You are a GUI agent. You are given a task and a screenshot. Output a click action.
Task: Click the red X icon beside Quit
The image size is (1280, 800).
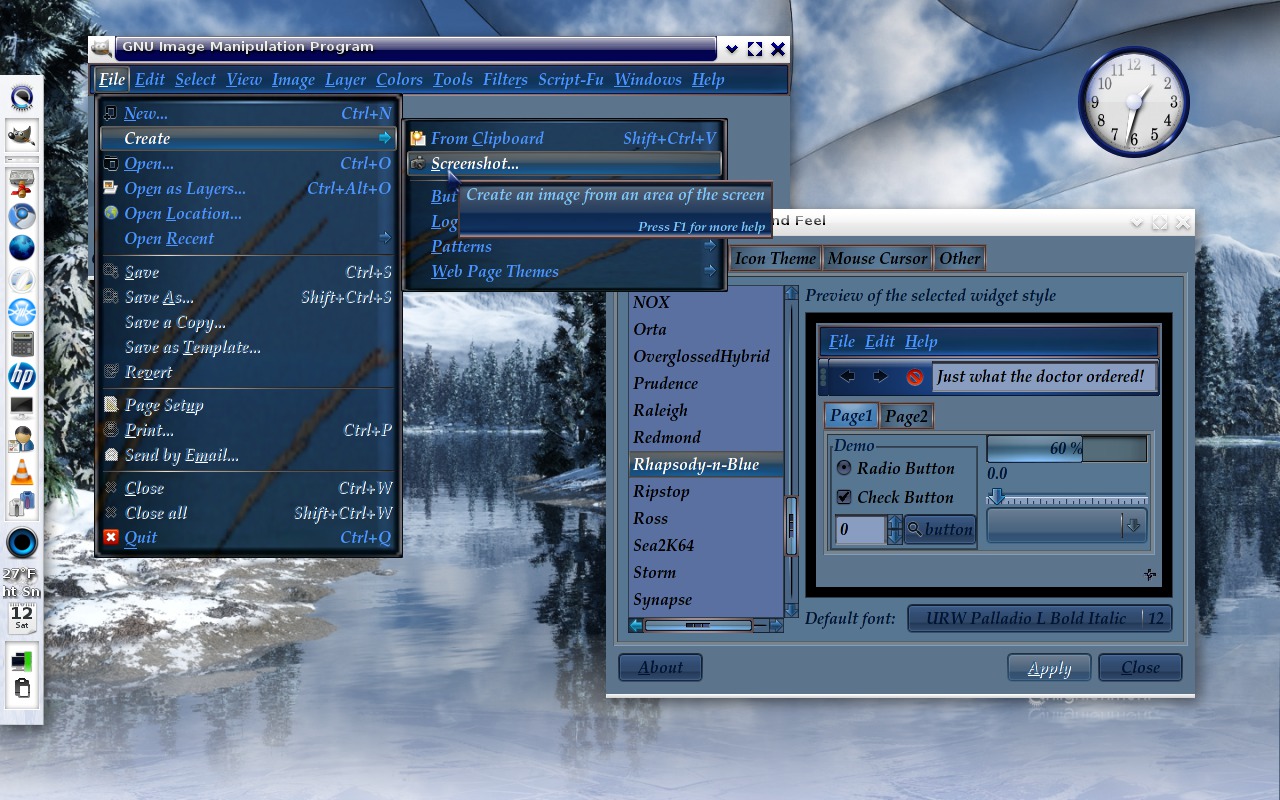pyautogui.click(x=111, y=537)
